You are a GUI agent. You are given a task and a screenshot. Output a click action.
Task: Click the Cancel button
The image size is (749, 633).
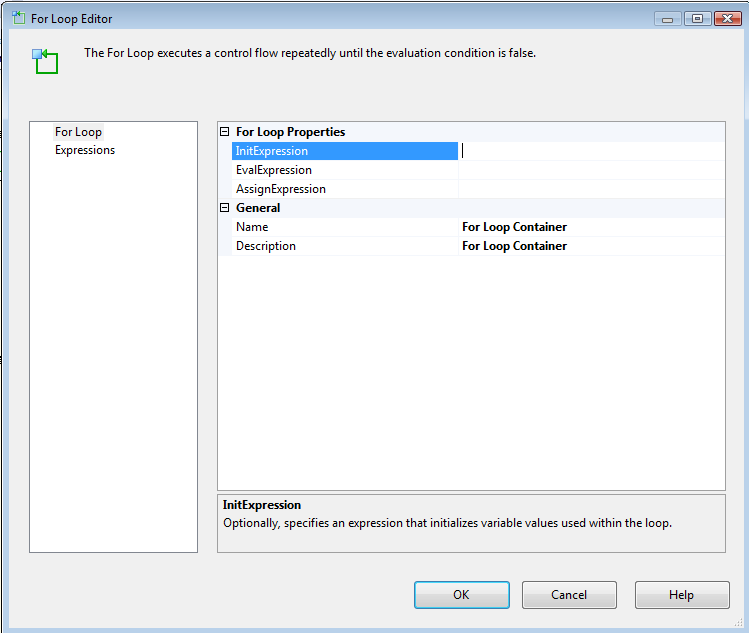(x=569, y=595)
